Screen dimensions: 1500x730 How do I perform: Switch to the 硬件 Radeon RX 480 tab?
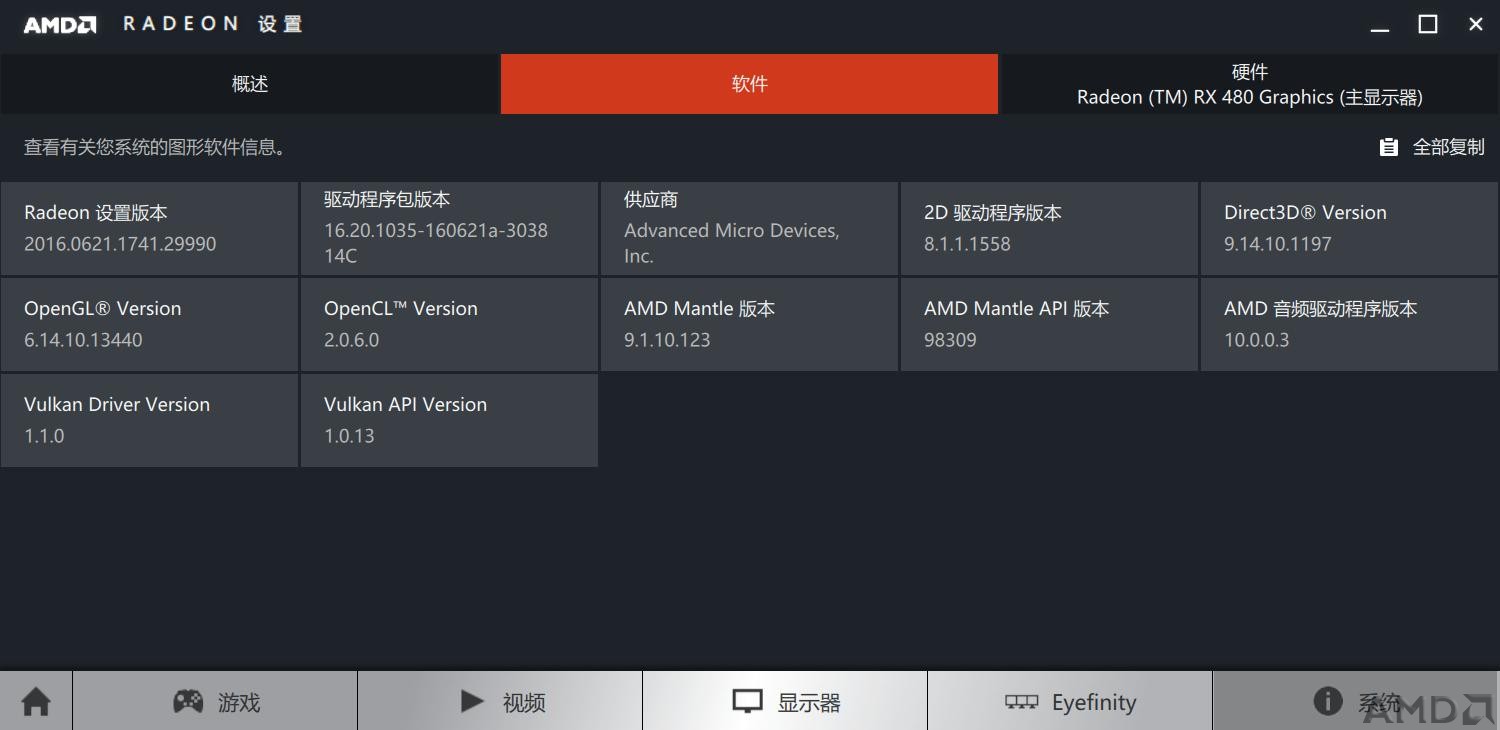pos(1249,84)
